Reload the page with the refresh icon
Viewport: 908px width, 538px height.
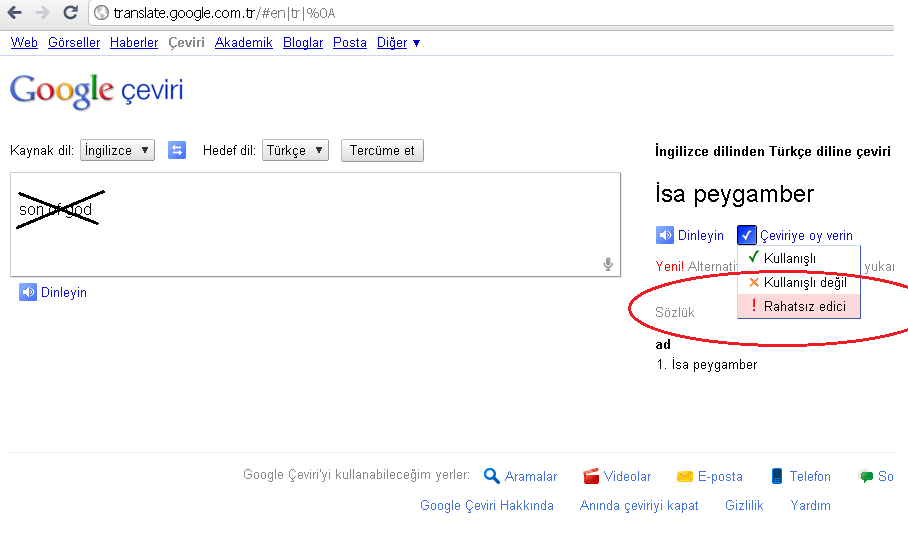[x=71, y=12]
